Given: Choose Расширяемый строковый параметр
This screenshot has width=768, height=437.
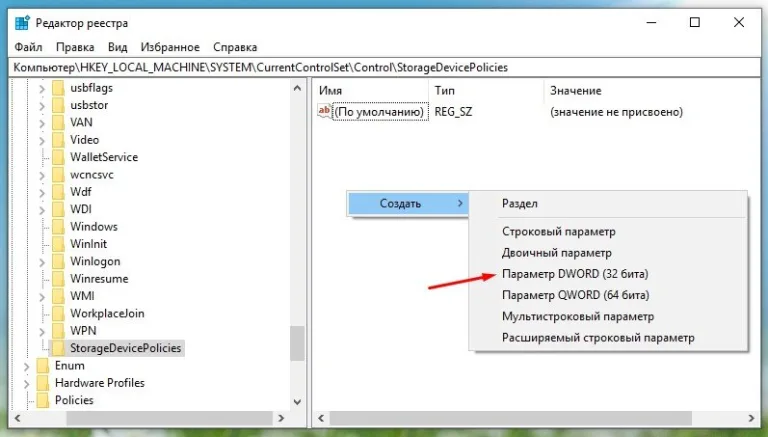Looking at the screenshot, I should tap(608, 338).
